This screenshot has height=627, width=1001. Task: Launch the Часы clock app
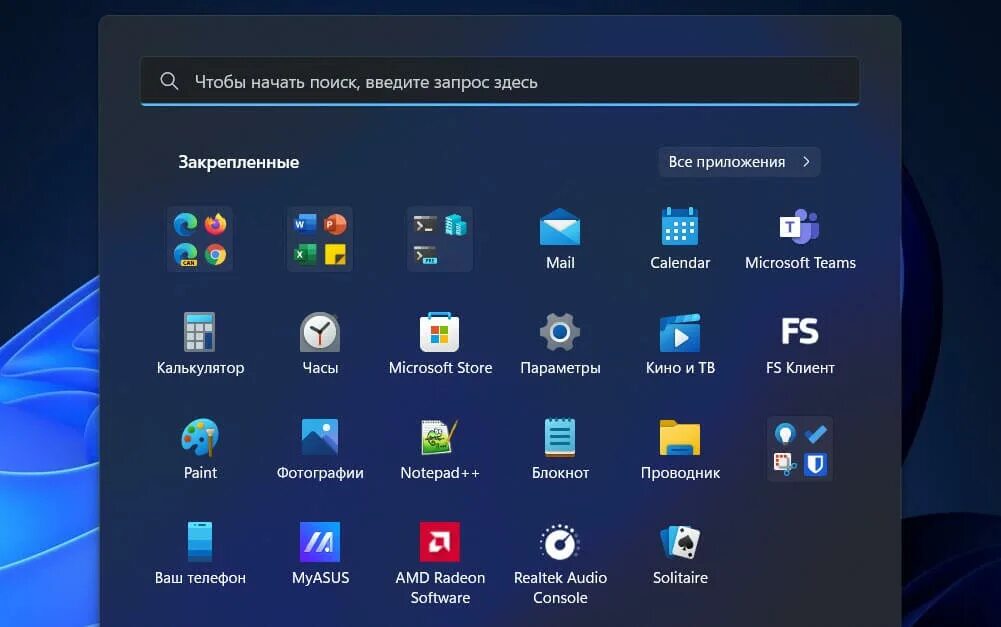(x=320, y=344)
